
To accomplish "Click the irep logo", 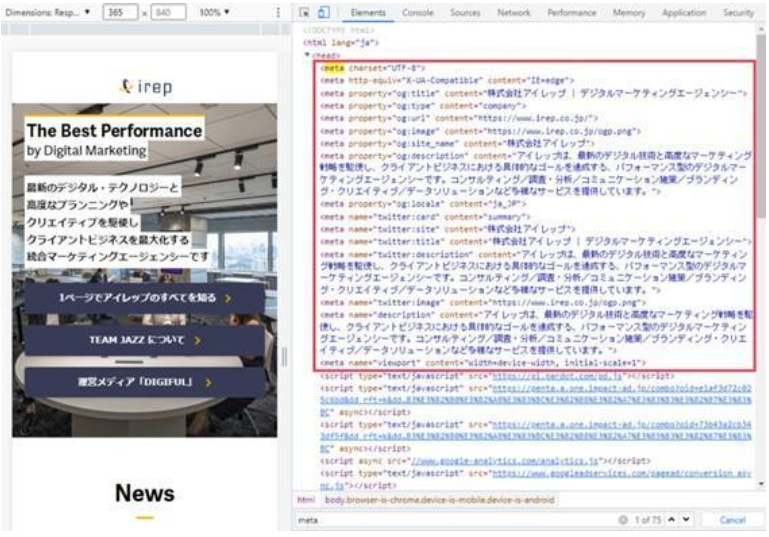I will [x=145, y=87].
